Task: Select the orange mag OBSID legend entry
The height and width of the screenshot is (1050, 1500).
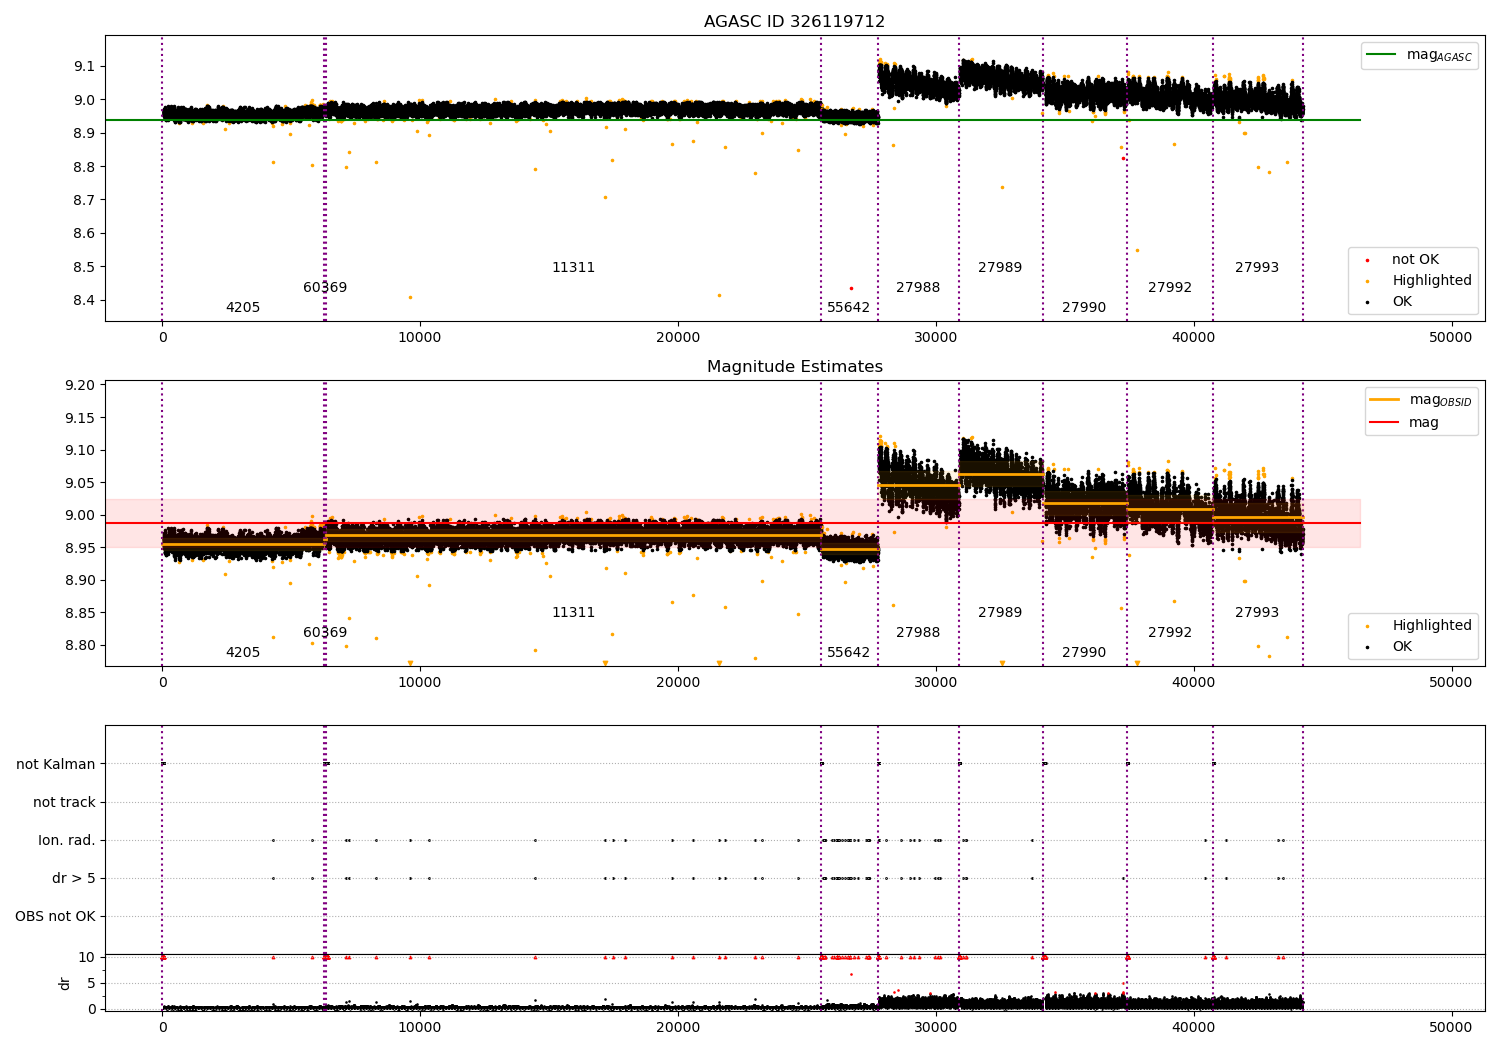Action: [1421, 400]
